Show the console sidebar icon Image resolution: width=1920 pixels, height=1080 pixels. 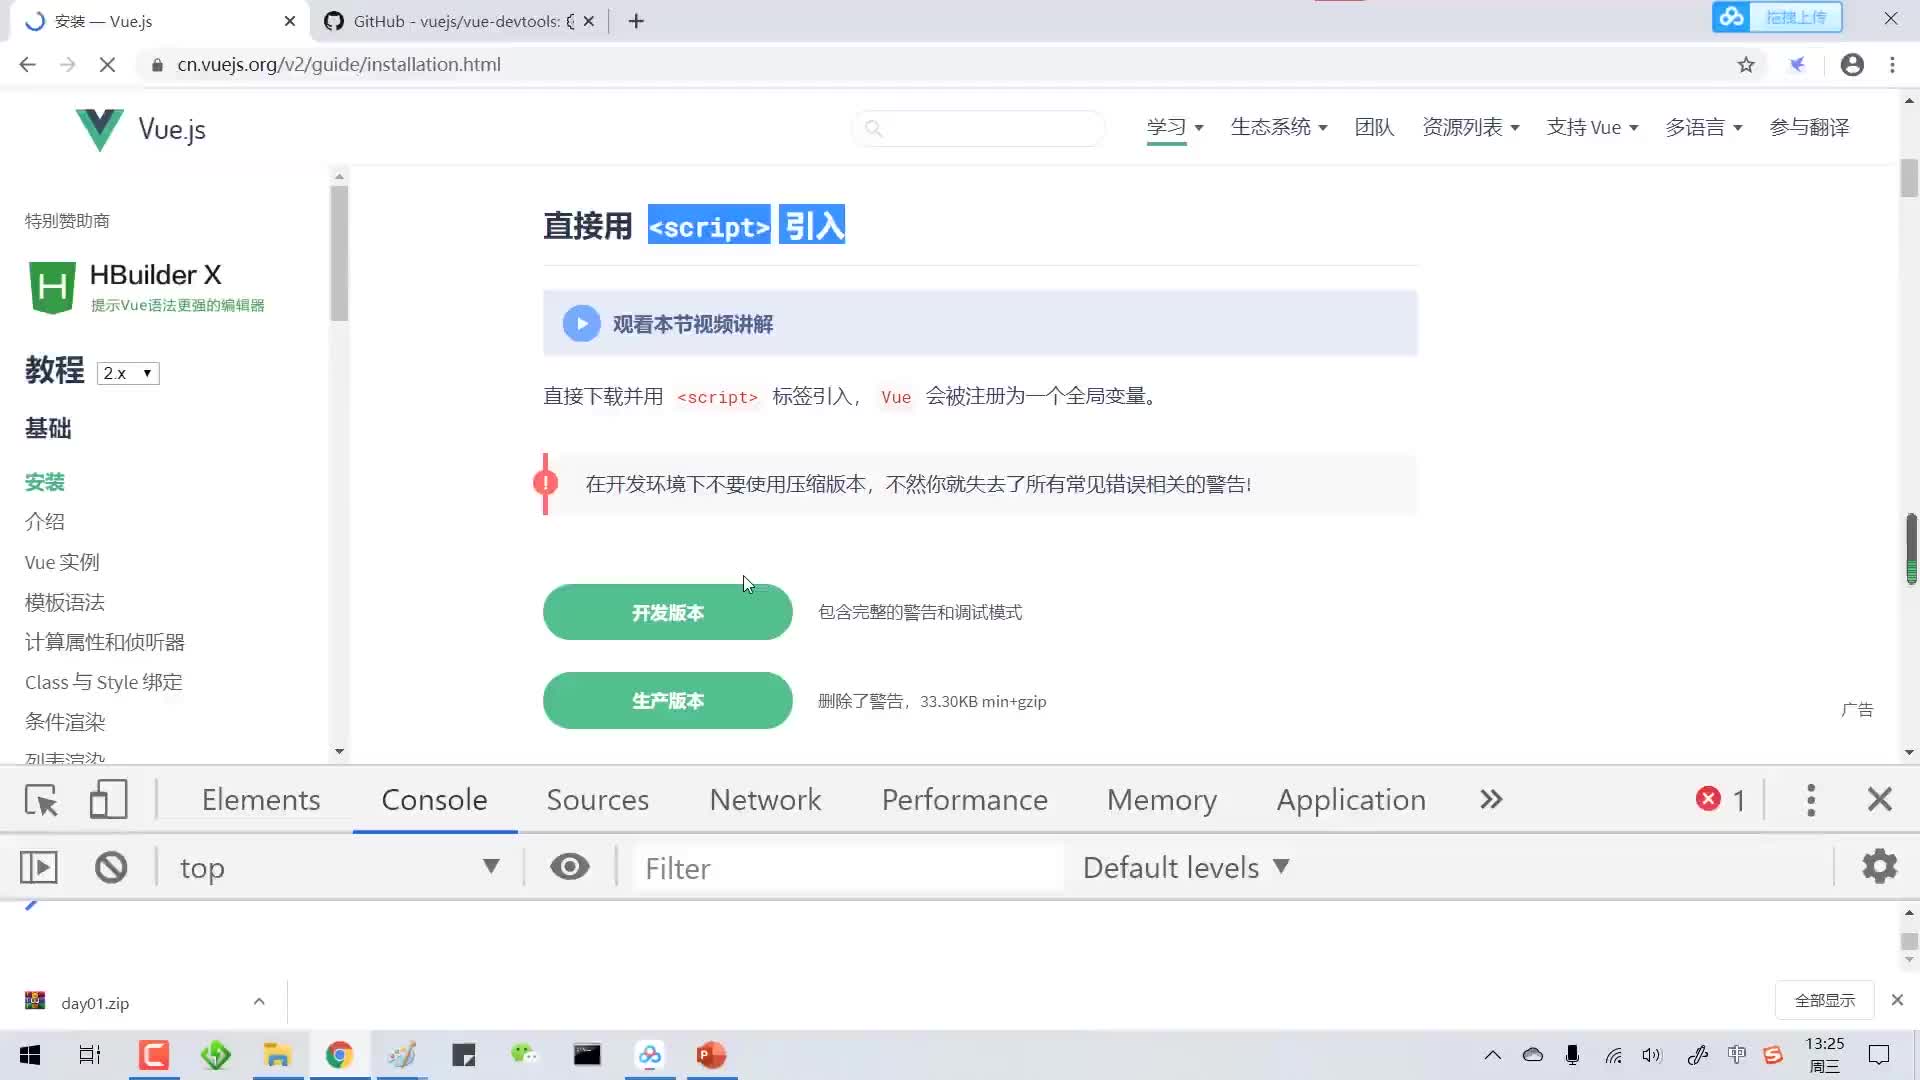pyautogui.click(x=39, y=867)
